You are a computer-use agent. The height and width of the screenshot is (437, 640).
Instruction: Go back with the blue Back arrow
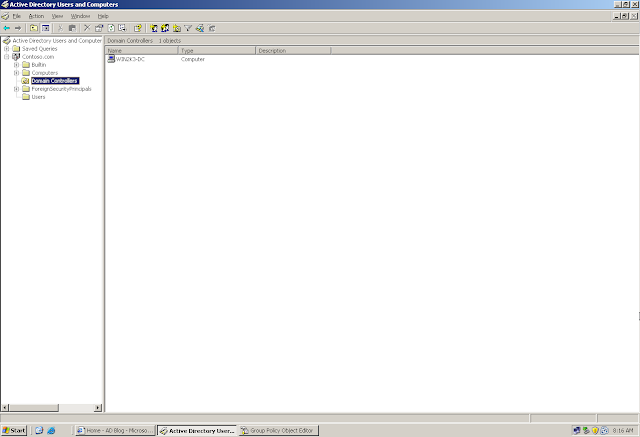tap(7, 28)
